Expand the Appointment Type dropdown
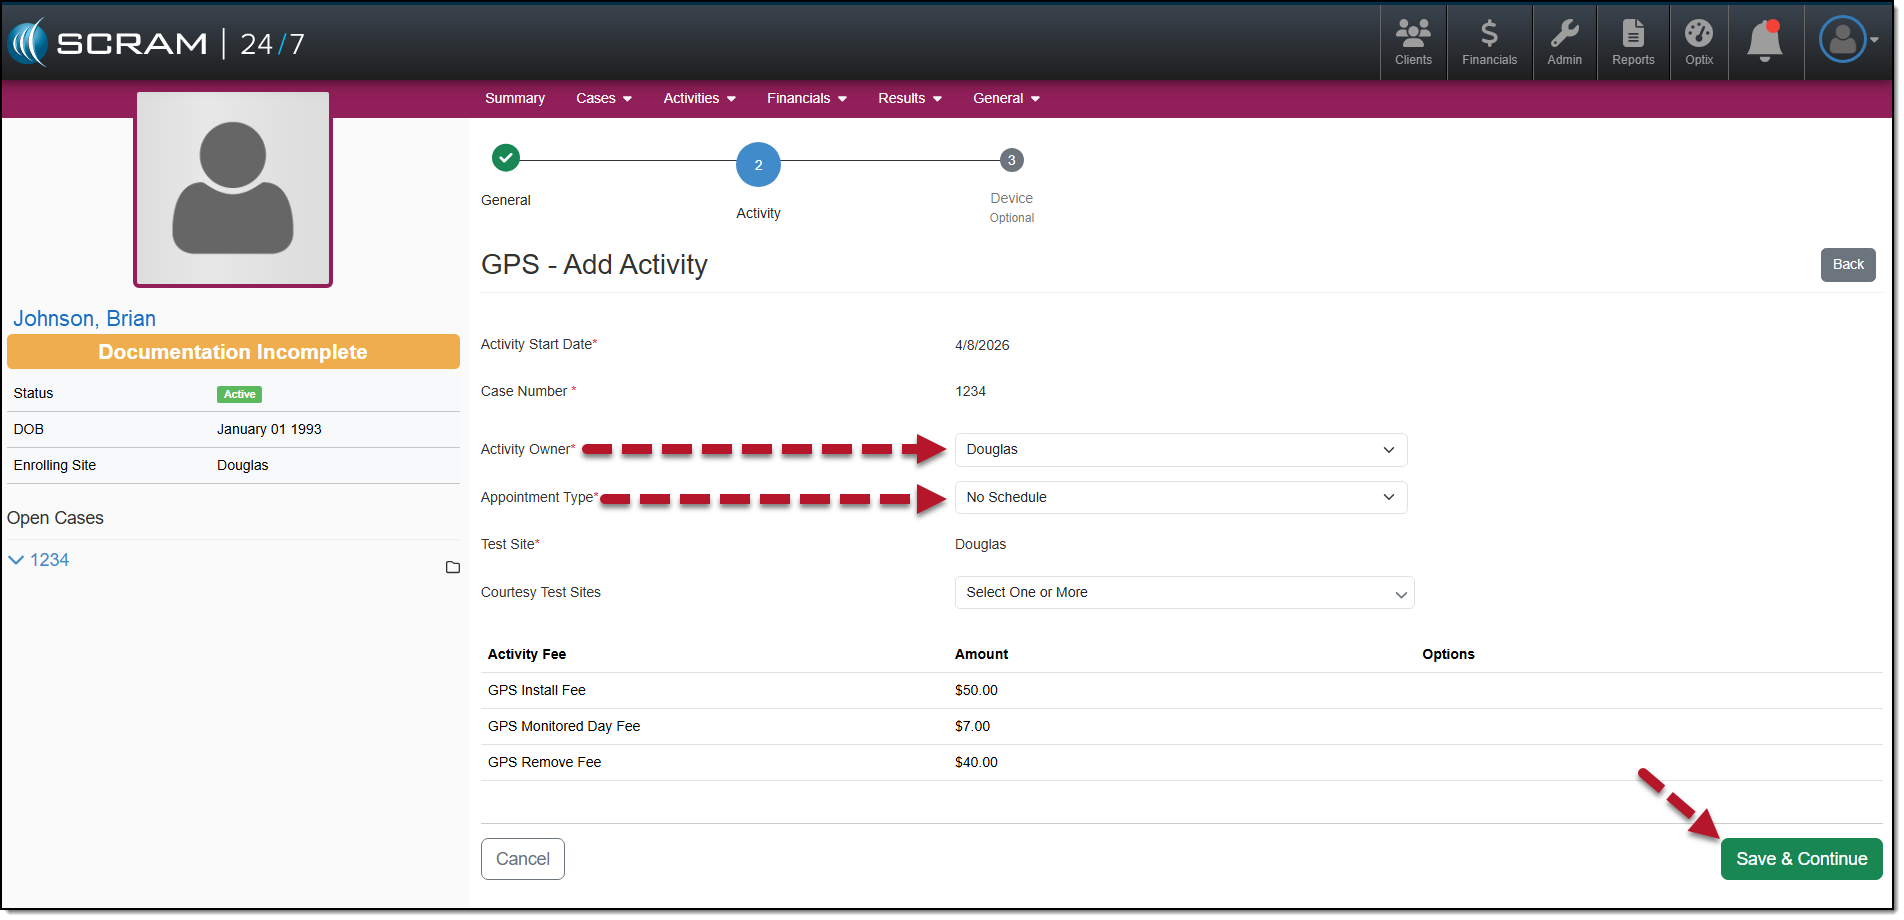Image resolution: width=1904 pixels, height=920 pixels. 1180,498
